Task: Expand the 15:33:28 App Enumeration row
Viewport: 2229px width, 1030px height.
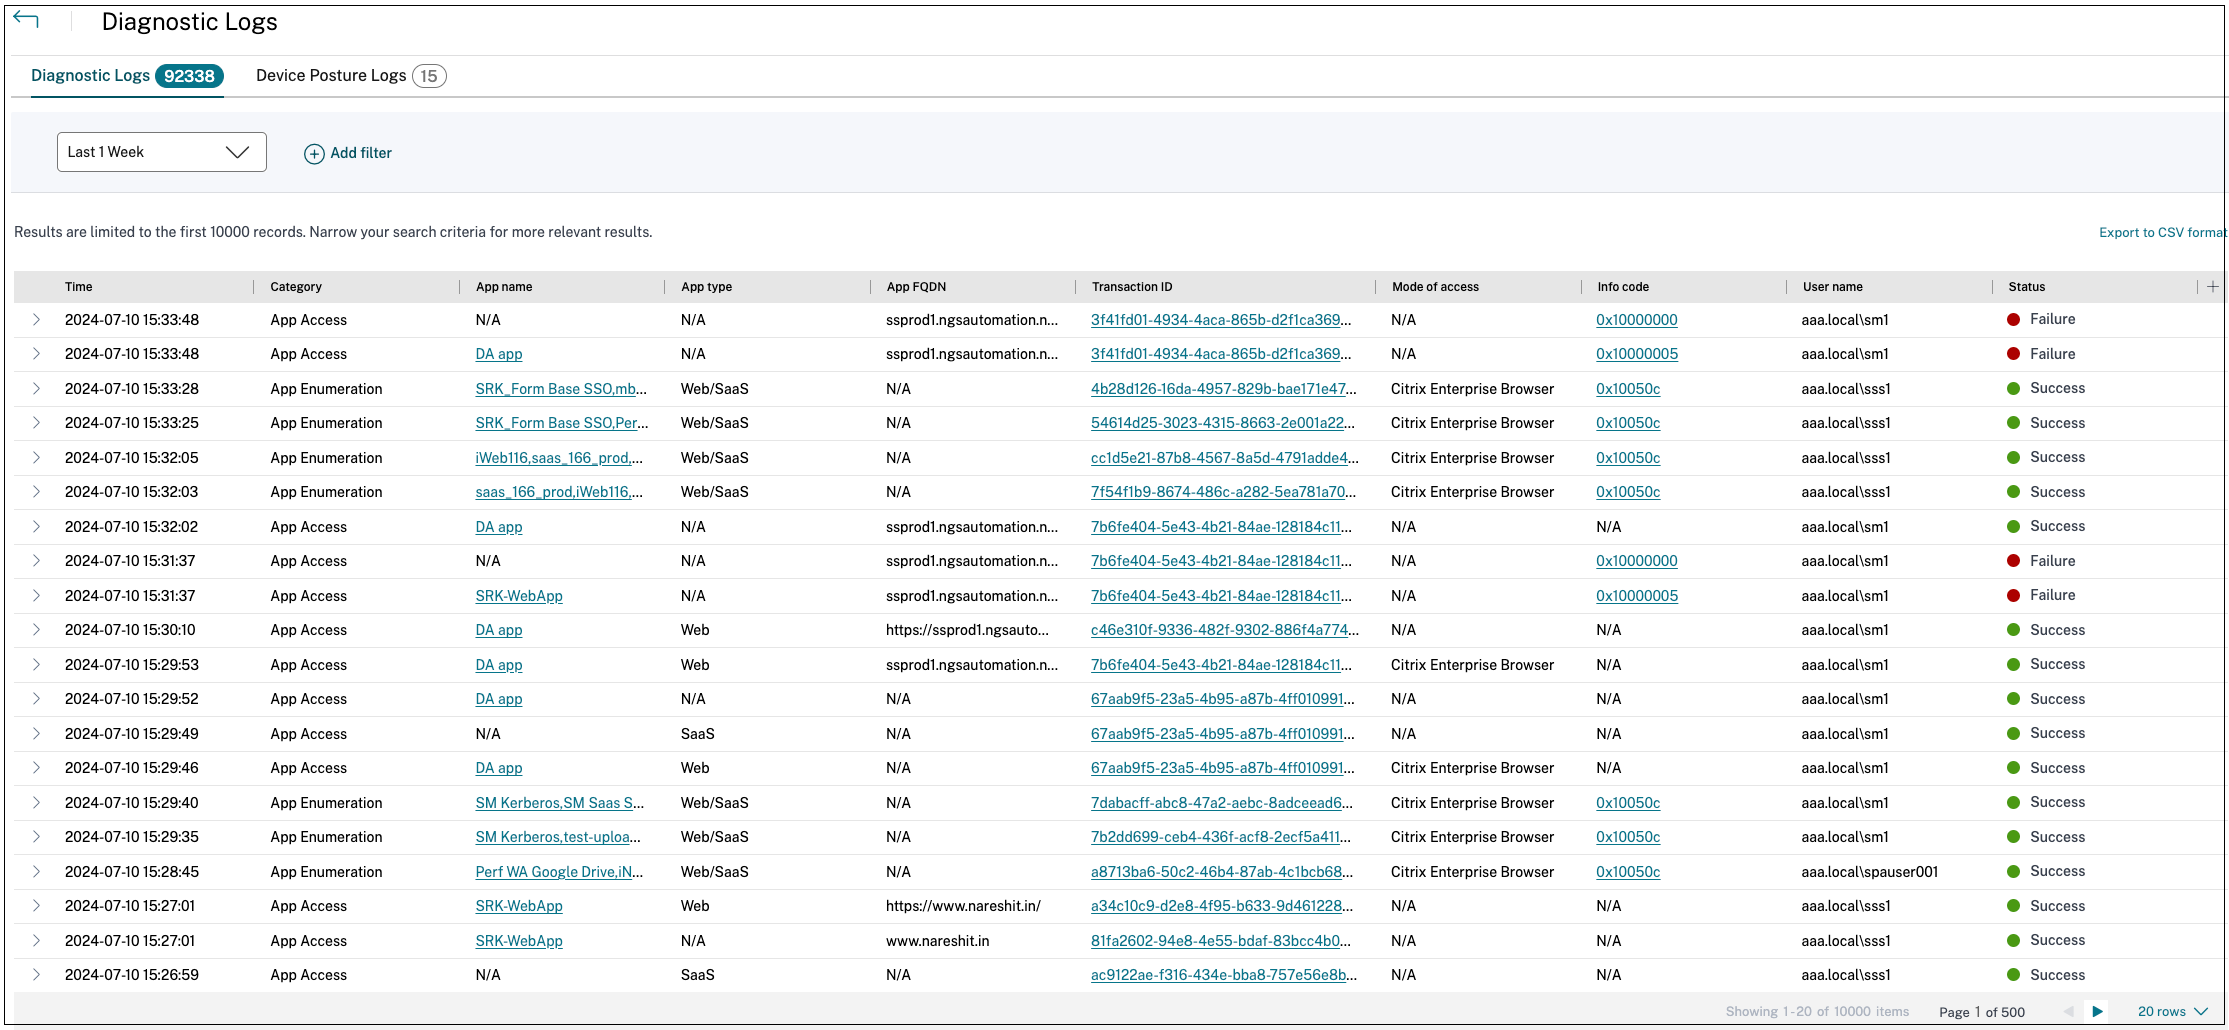Action: 36,389
